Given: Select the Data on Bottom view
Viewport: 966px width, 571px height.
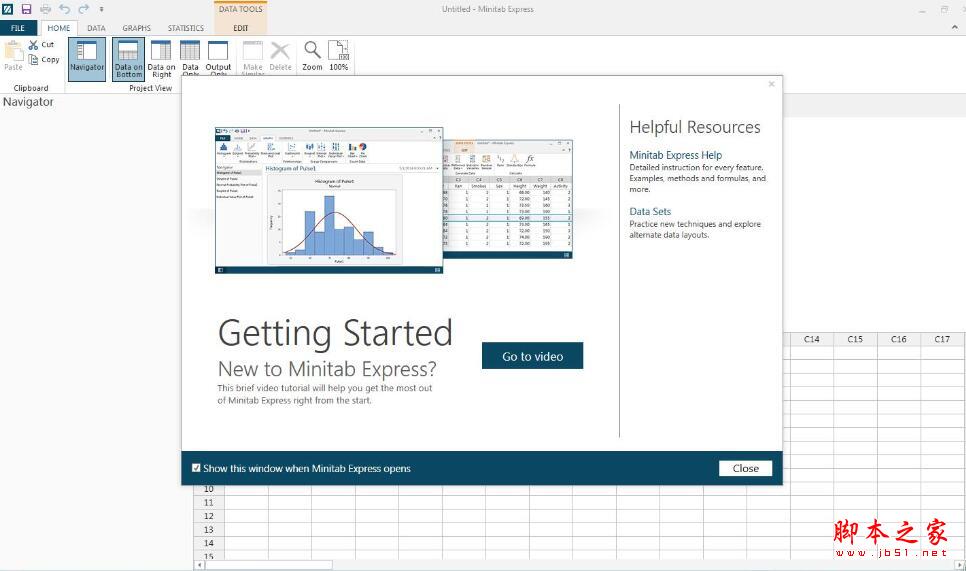Looking at the screenshot, I should coord(128,59).
